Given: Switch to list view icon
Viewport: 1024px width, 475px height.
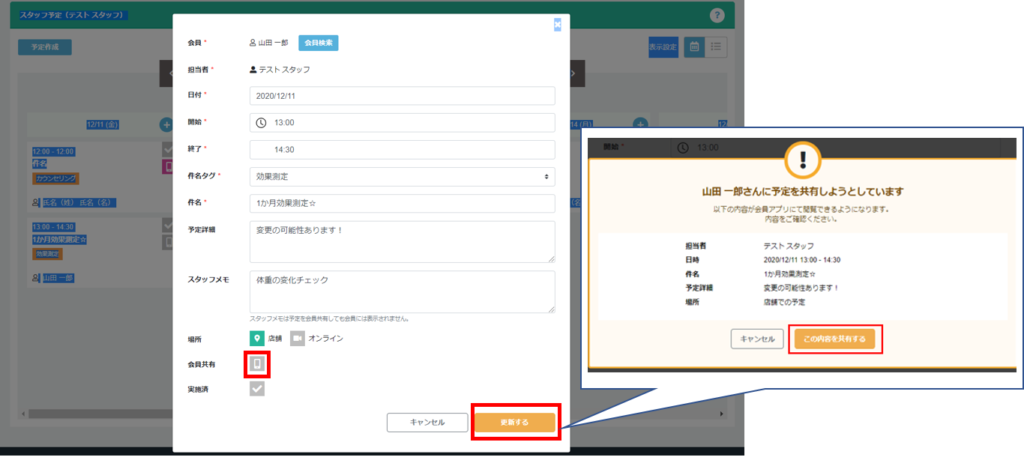Looking at the screenshot, I should tap(717, 47).
